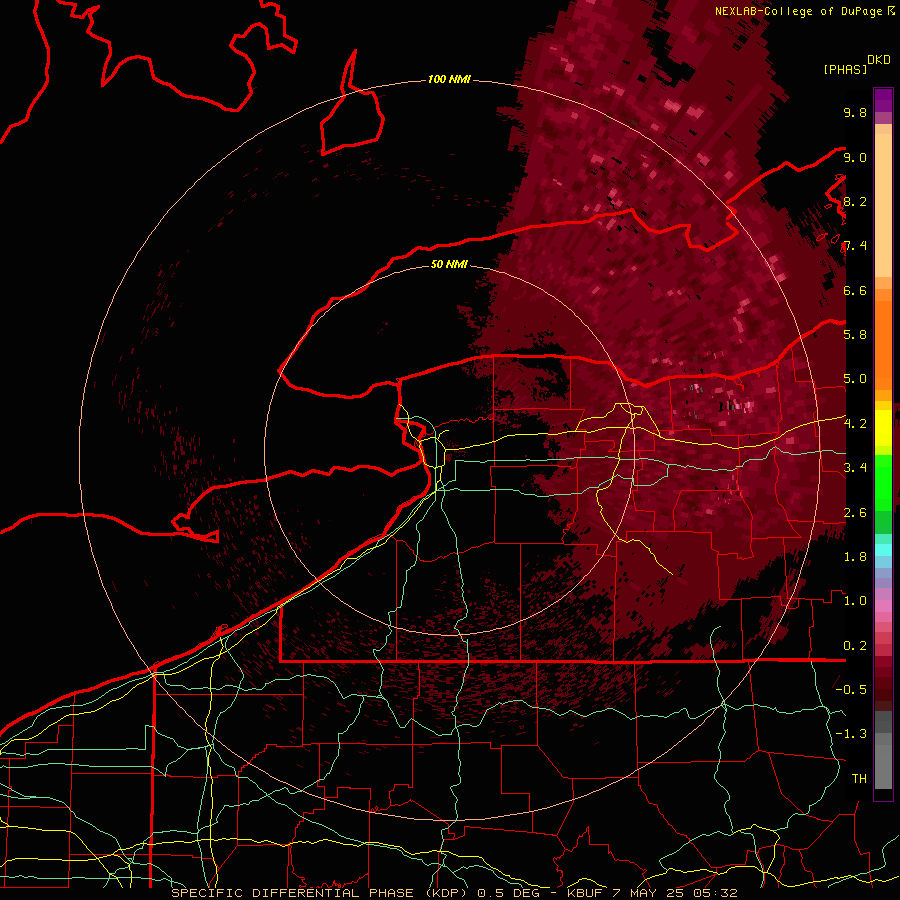The height and width of the screenshot is (900, 900).
Task: Click the 0.5 DEG elevation text
Action: click(511, 893)
